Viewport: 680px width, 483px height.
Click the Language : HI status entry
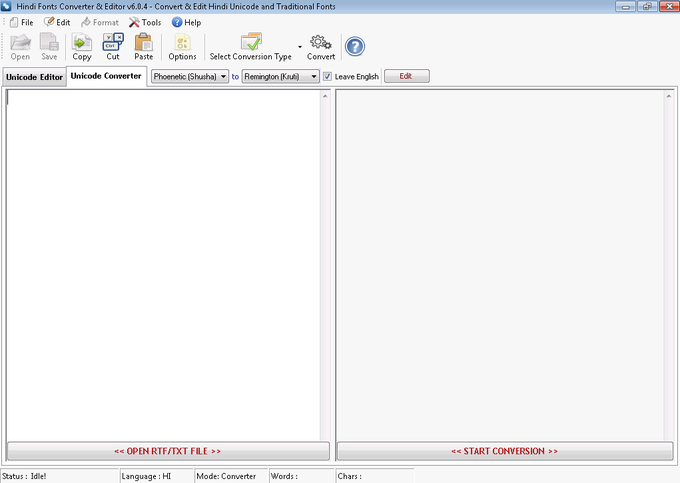coord(146,476)
